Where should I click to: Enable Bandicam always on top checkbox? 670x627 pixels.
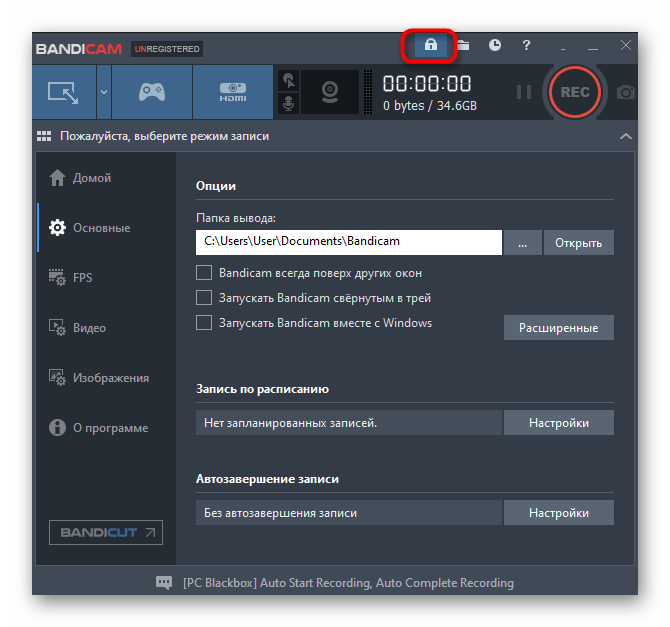[204, 273]
